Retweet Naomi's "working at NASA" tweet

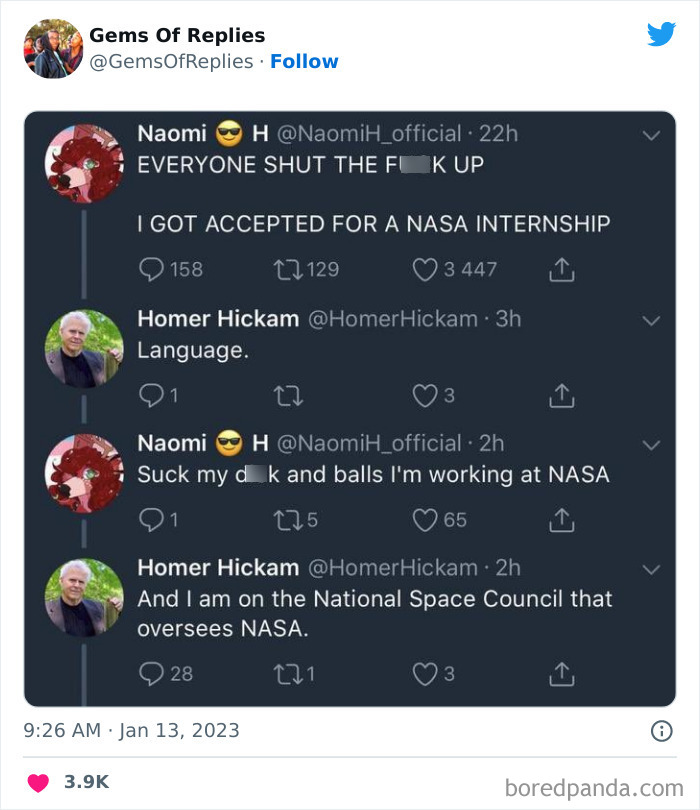point(288,519)
